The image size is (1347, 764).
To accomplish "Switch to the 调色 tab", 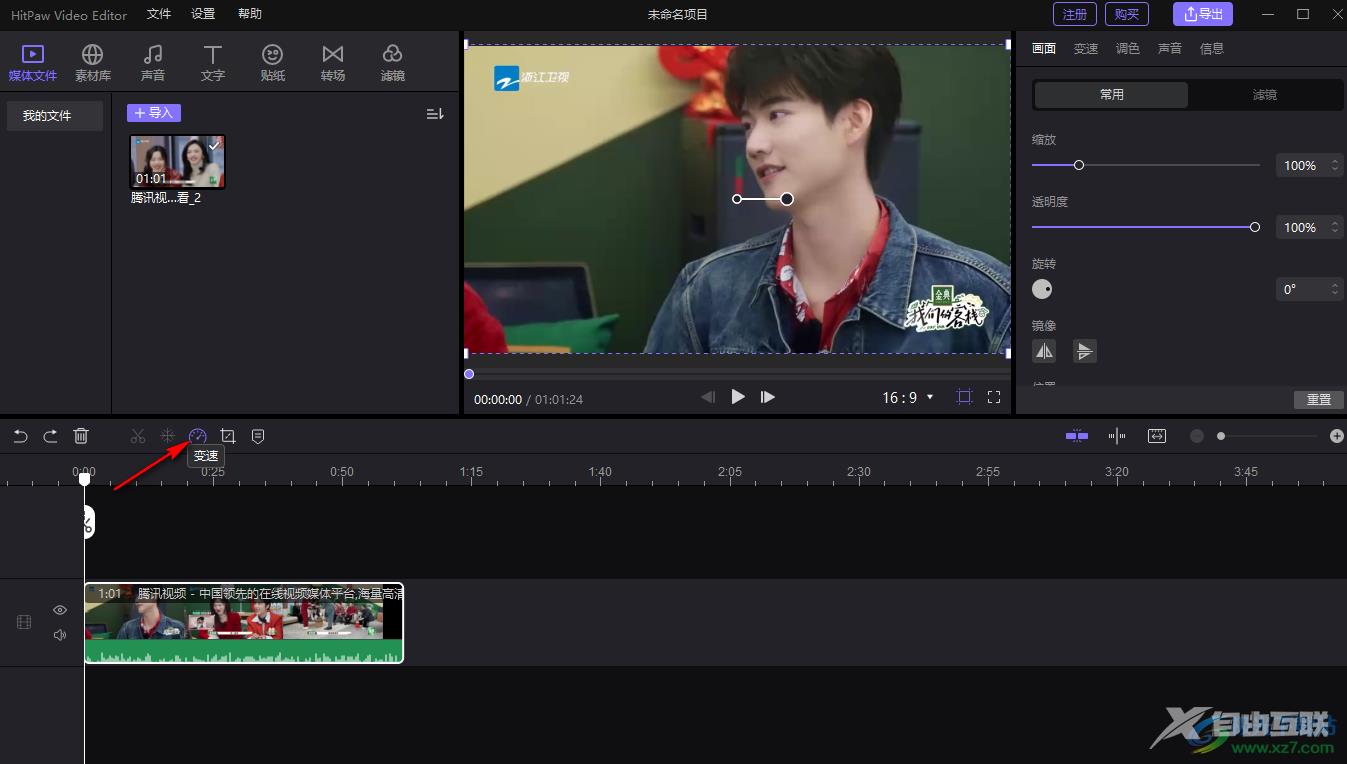I will click(x=1128, y=48).
